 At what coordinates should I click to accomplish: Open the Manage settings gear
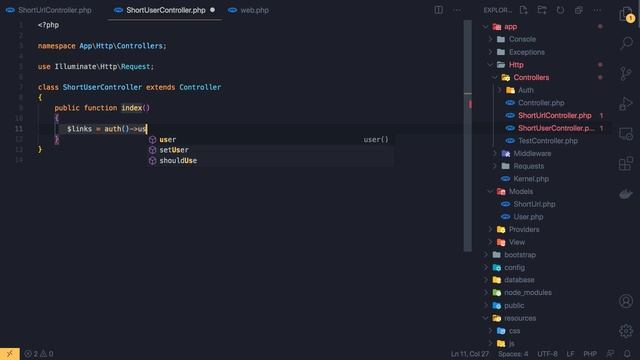pos(626,331)
